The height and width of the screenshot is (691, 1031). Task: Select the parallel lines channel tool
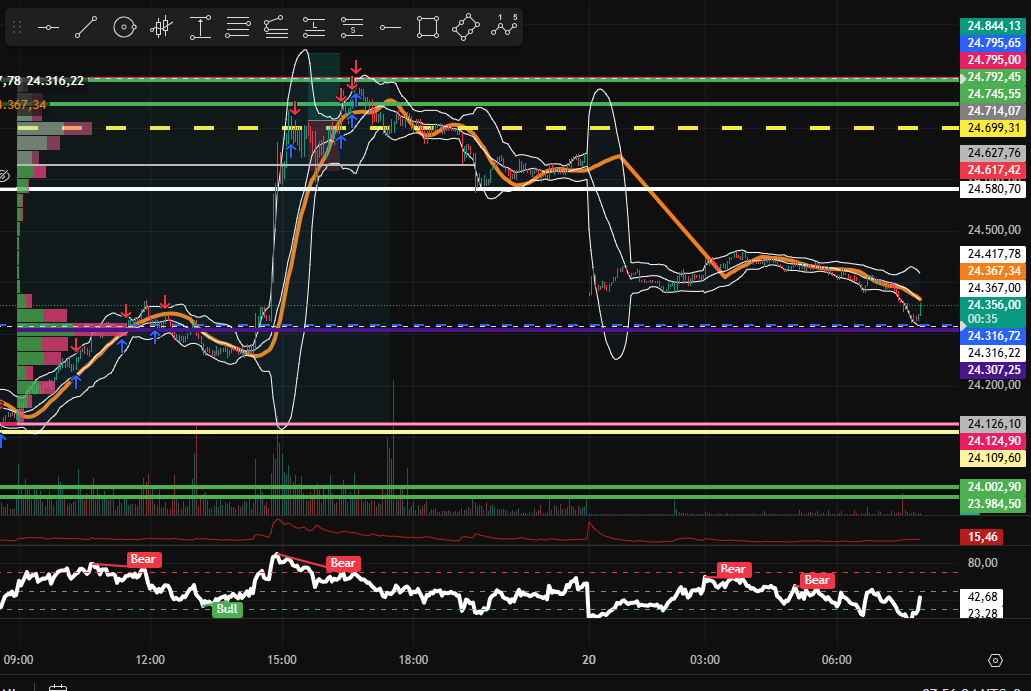click(x=237, y=27)
